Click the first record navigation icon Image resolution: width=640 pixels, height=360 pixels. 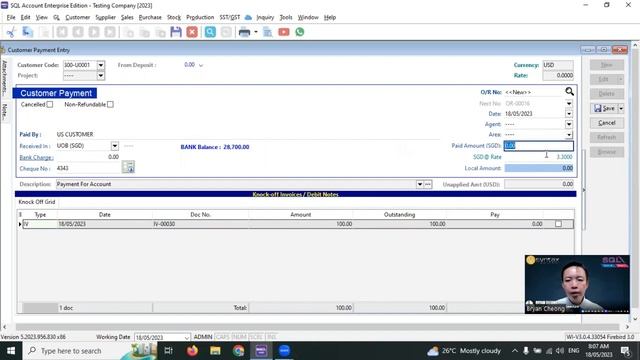pyautogui.click(x=62, y=32)
